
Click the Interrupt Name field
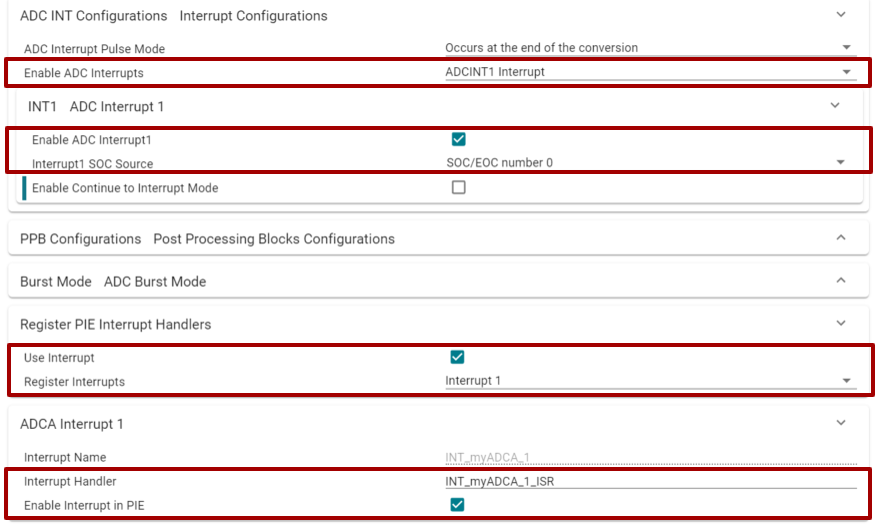(x=649, y=458)
